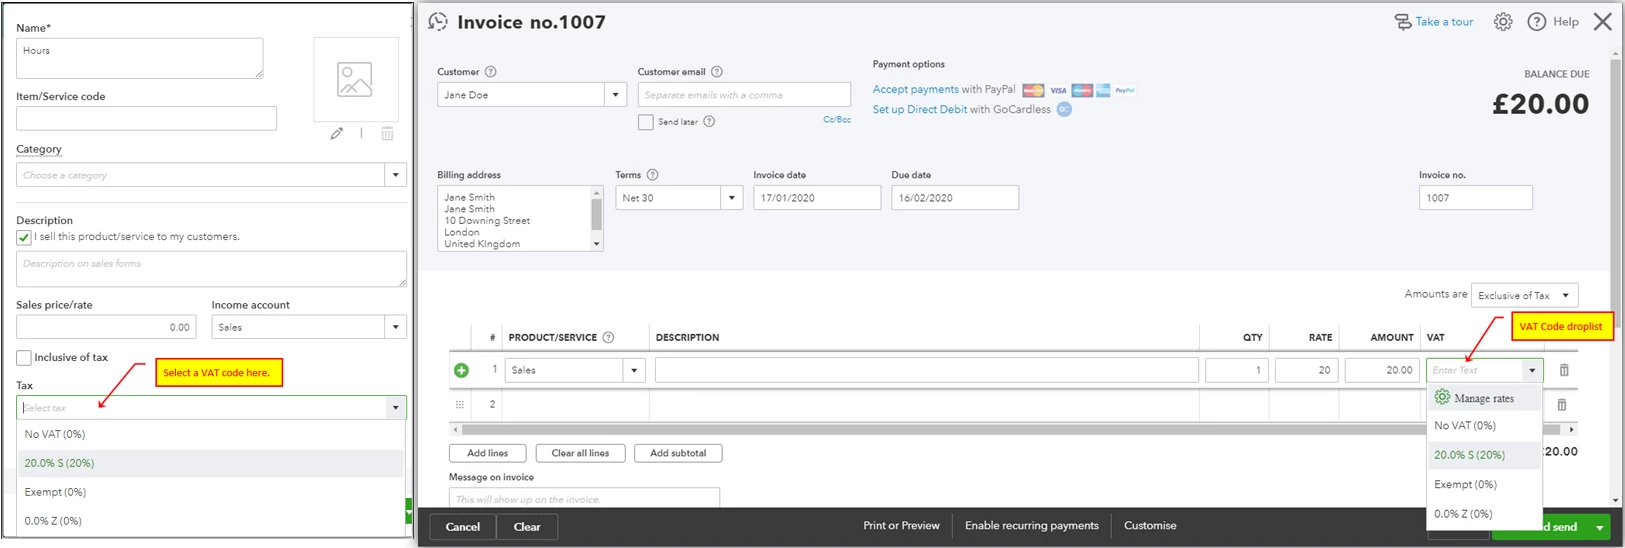Screen dimensions: 1625x548
Task: Click the Help question mark icon
Action: 1537,22
